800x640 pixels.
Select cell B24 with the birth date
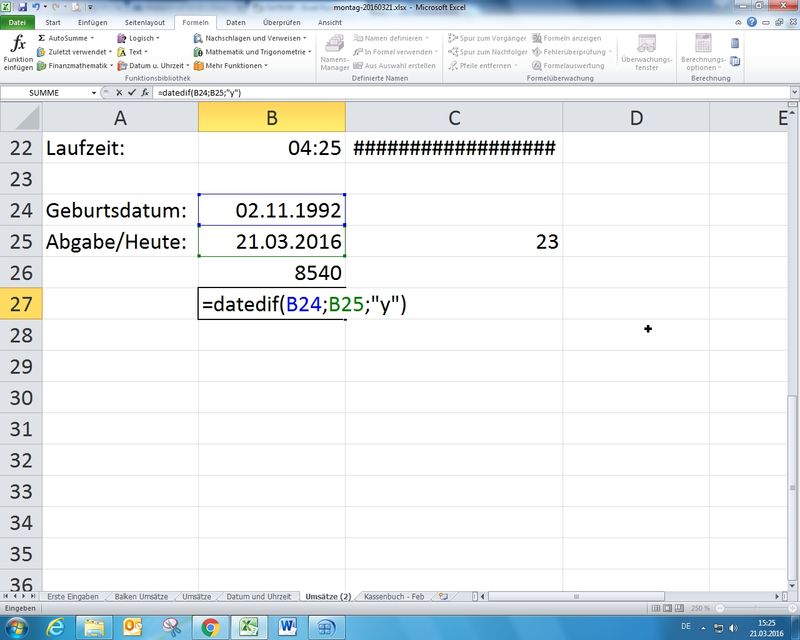pyautogui.click(x=272, y=210)
